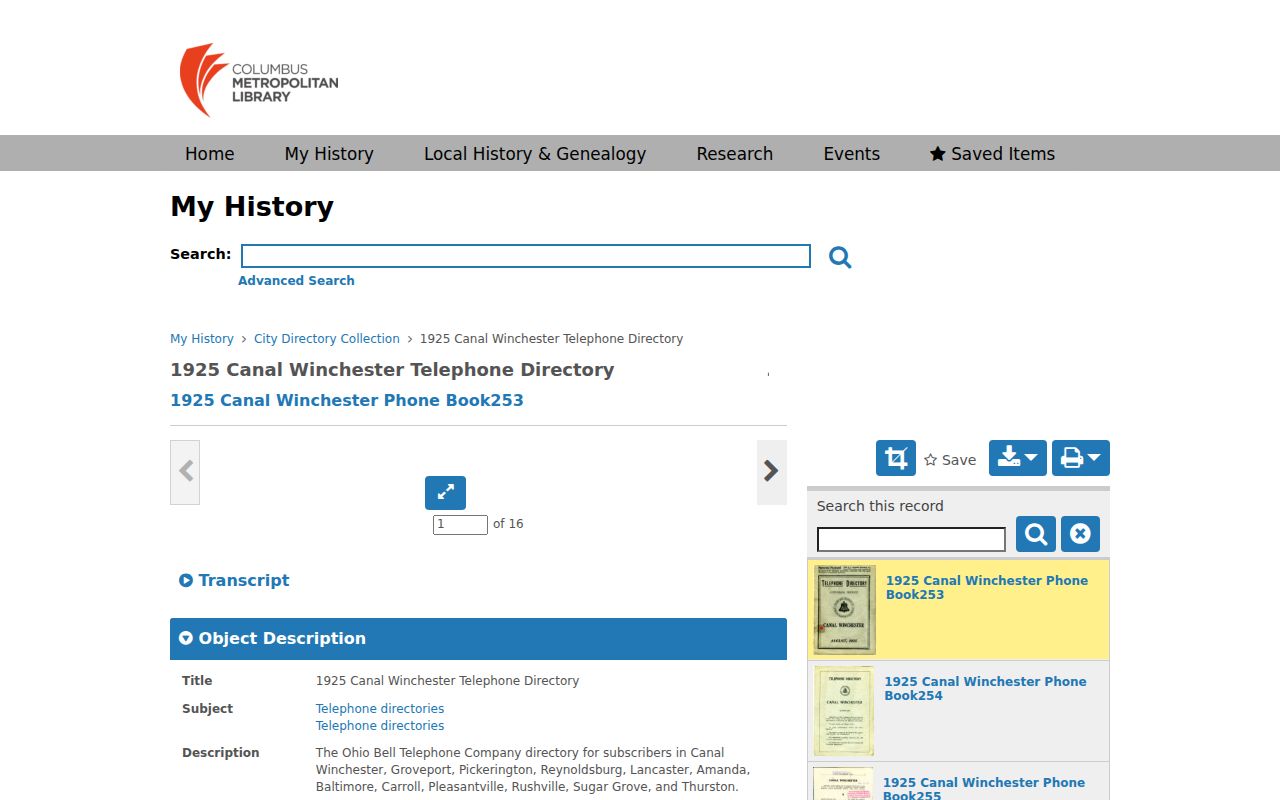Open the Phone Book255 link in sidebar

(984, 789)
